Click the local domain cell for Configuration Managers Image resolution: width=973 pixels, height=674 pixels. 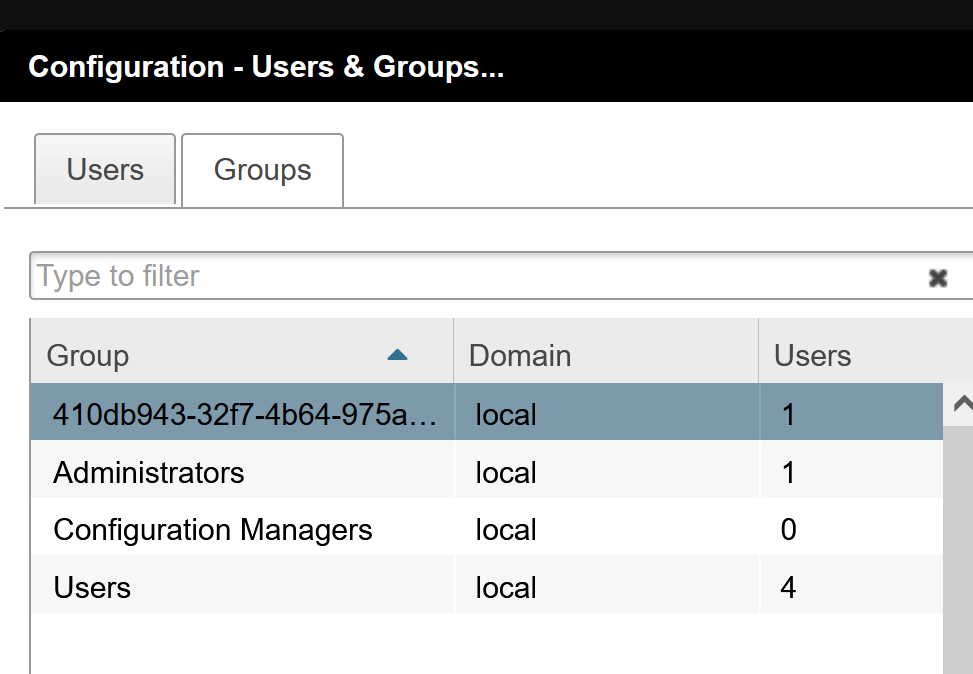tap(506, 530)
